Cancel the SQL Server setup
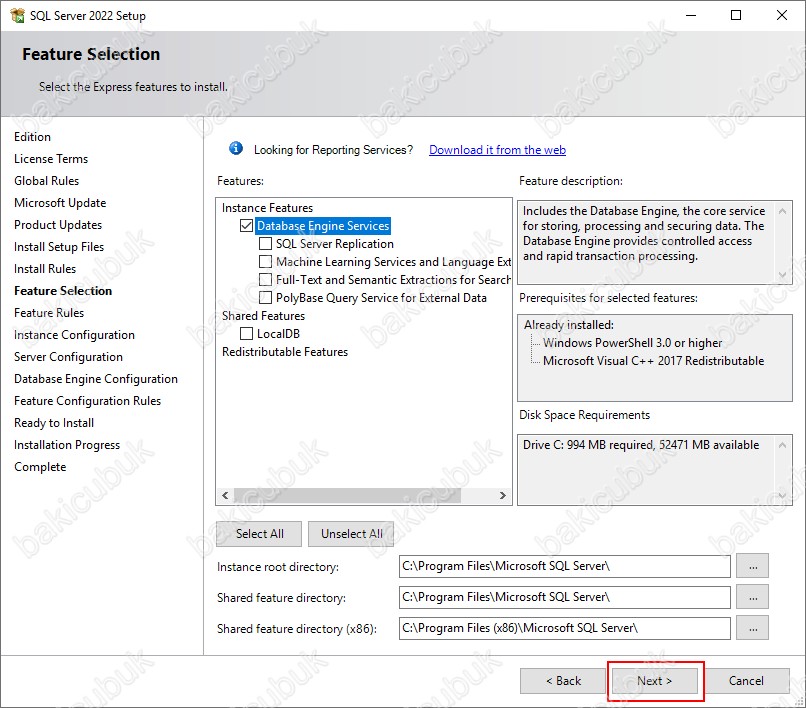 point(746,681)
